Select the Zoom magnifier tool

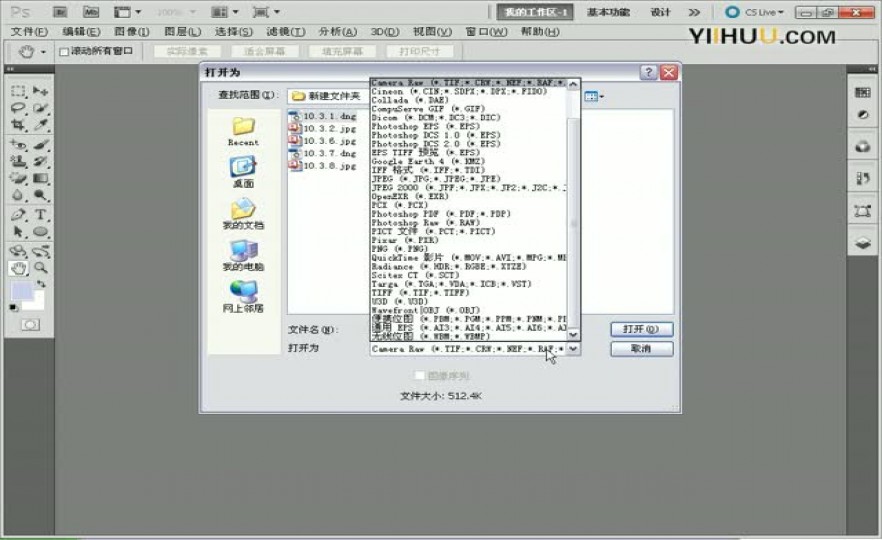coord(40,268)
